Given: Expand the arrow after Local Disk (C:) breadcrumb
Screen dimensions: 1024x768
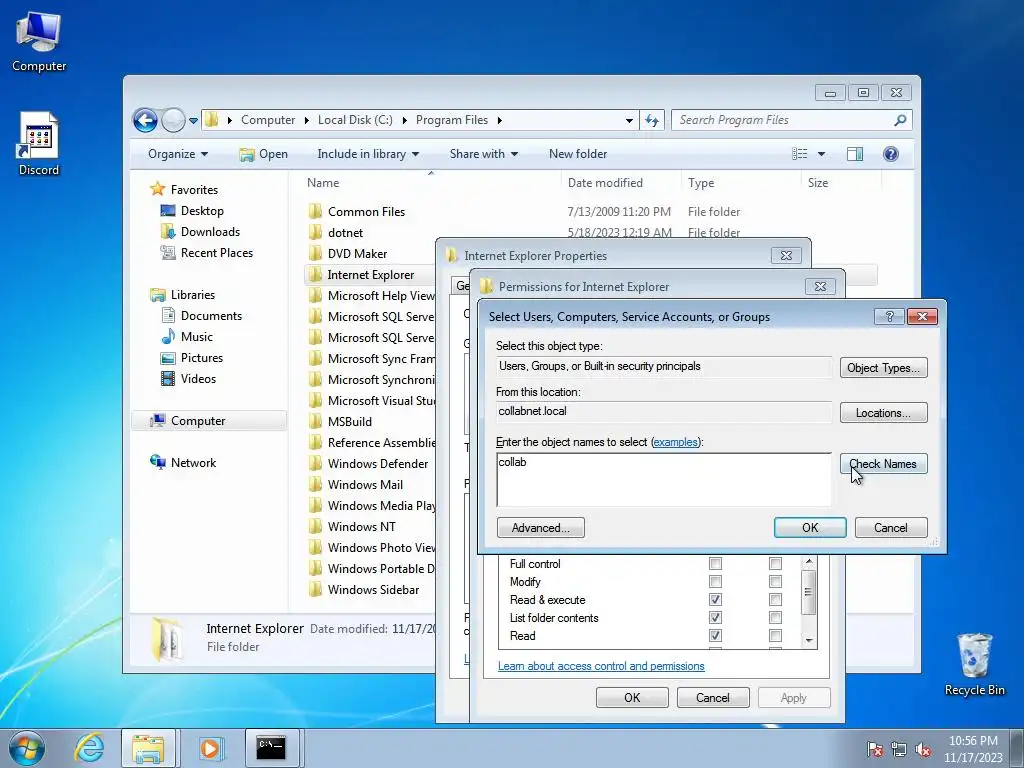Looking at the screenshot, I should coord(404,120).
